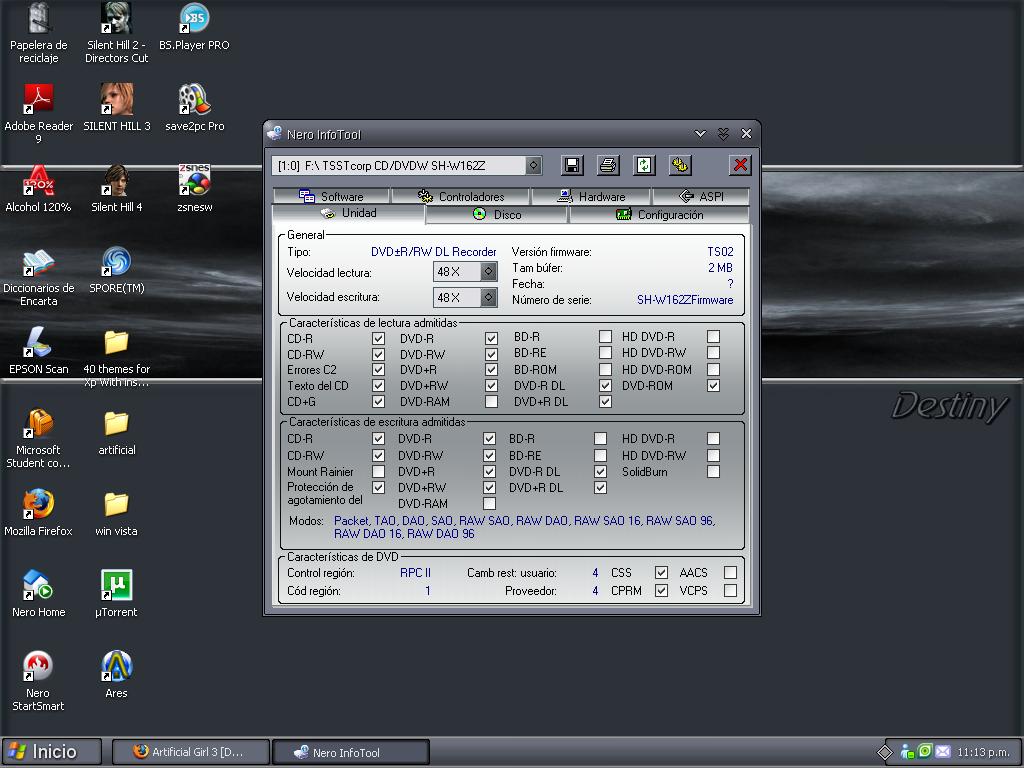The image size is (1024, 768).
Task: Select the Unidad tab
Action: [x=349, y=214]
